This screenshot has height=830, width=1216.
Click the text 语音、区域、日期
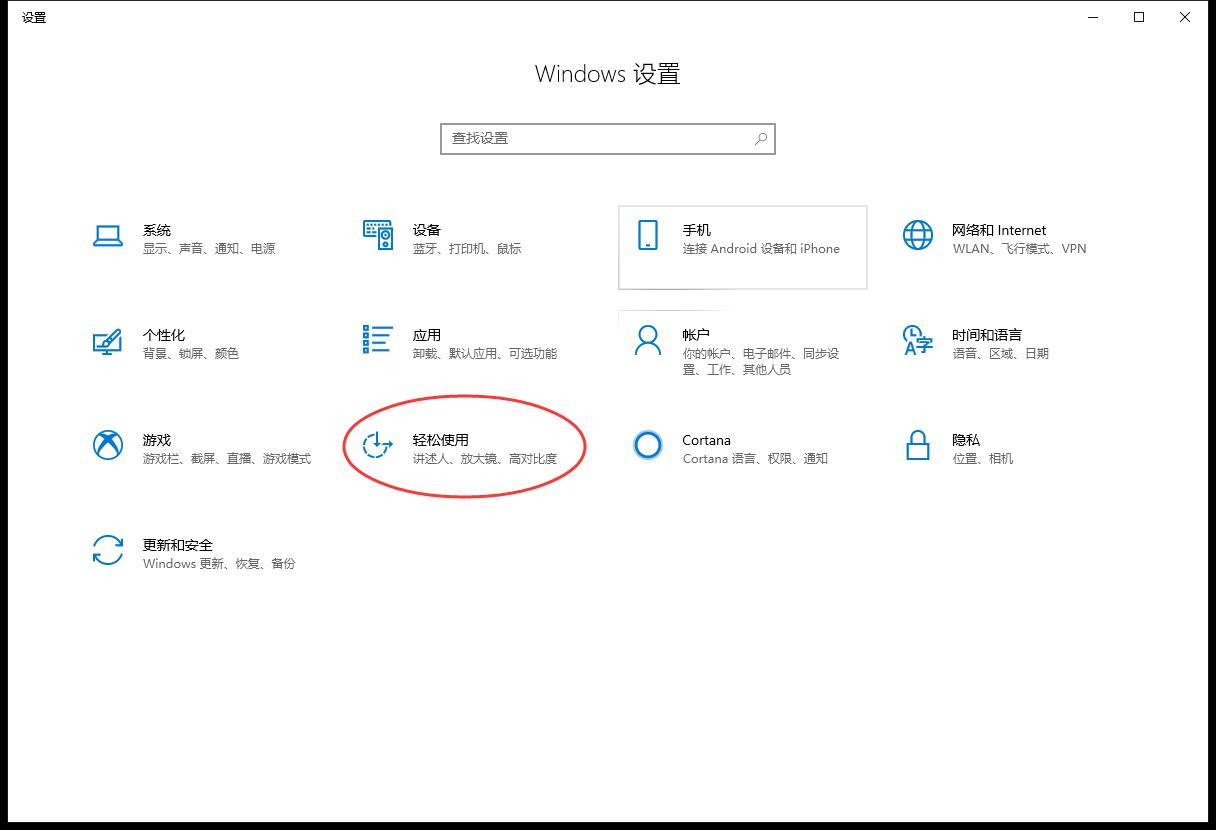[x=1001, y=354]
